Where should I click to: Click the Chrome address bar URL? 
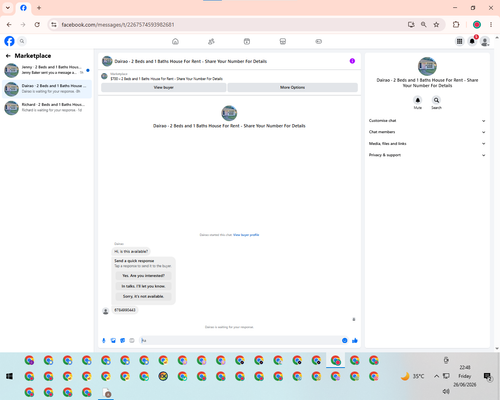click(x=118, y=25)
